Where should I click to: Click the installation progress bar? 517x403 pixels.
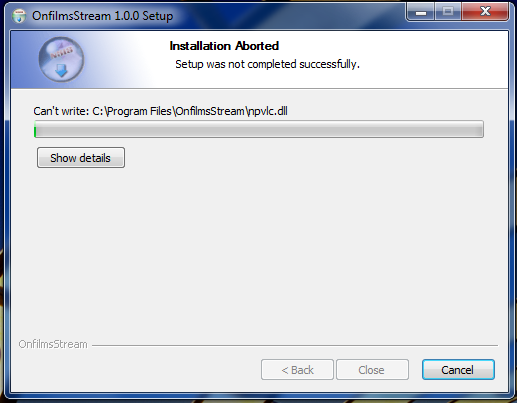(x=259, y=129)
